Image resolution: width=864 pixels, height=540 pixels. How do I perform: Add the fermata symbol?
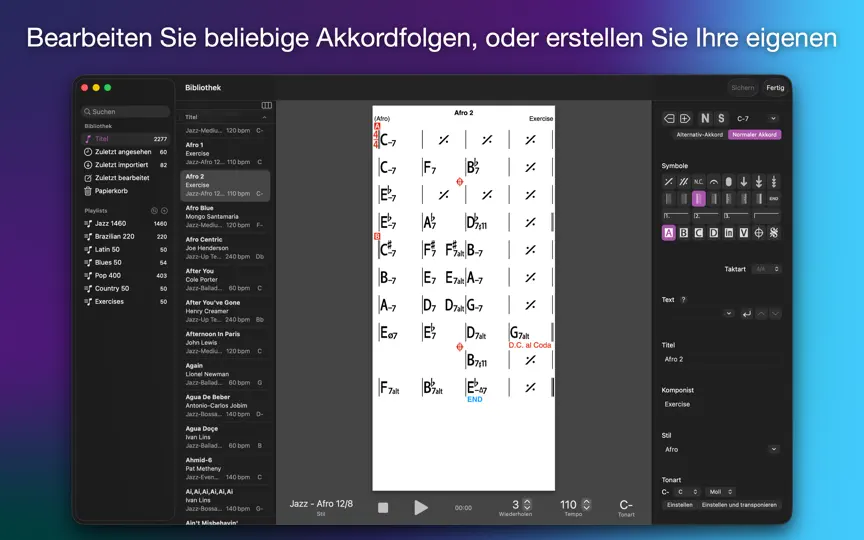point(714,182)
